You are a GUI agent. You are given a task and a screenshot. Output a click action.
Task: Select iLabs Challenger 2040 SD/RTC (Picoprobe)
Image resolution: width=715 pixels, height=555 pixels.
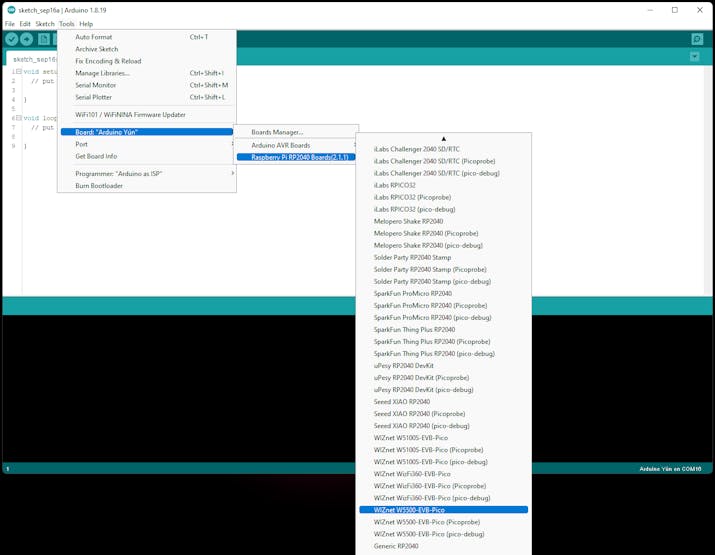pyautogui.click(x=443, y=161)
